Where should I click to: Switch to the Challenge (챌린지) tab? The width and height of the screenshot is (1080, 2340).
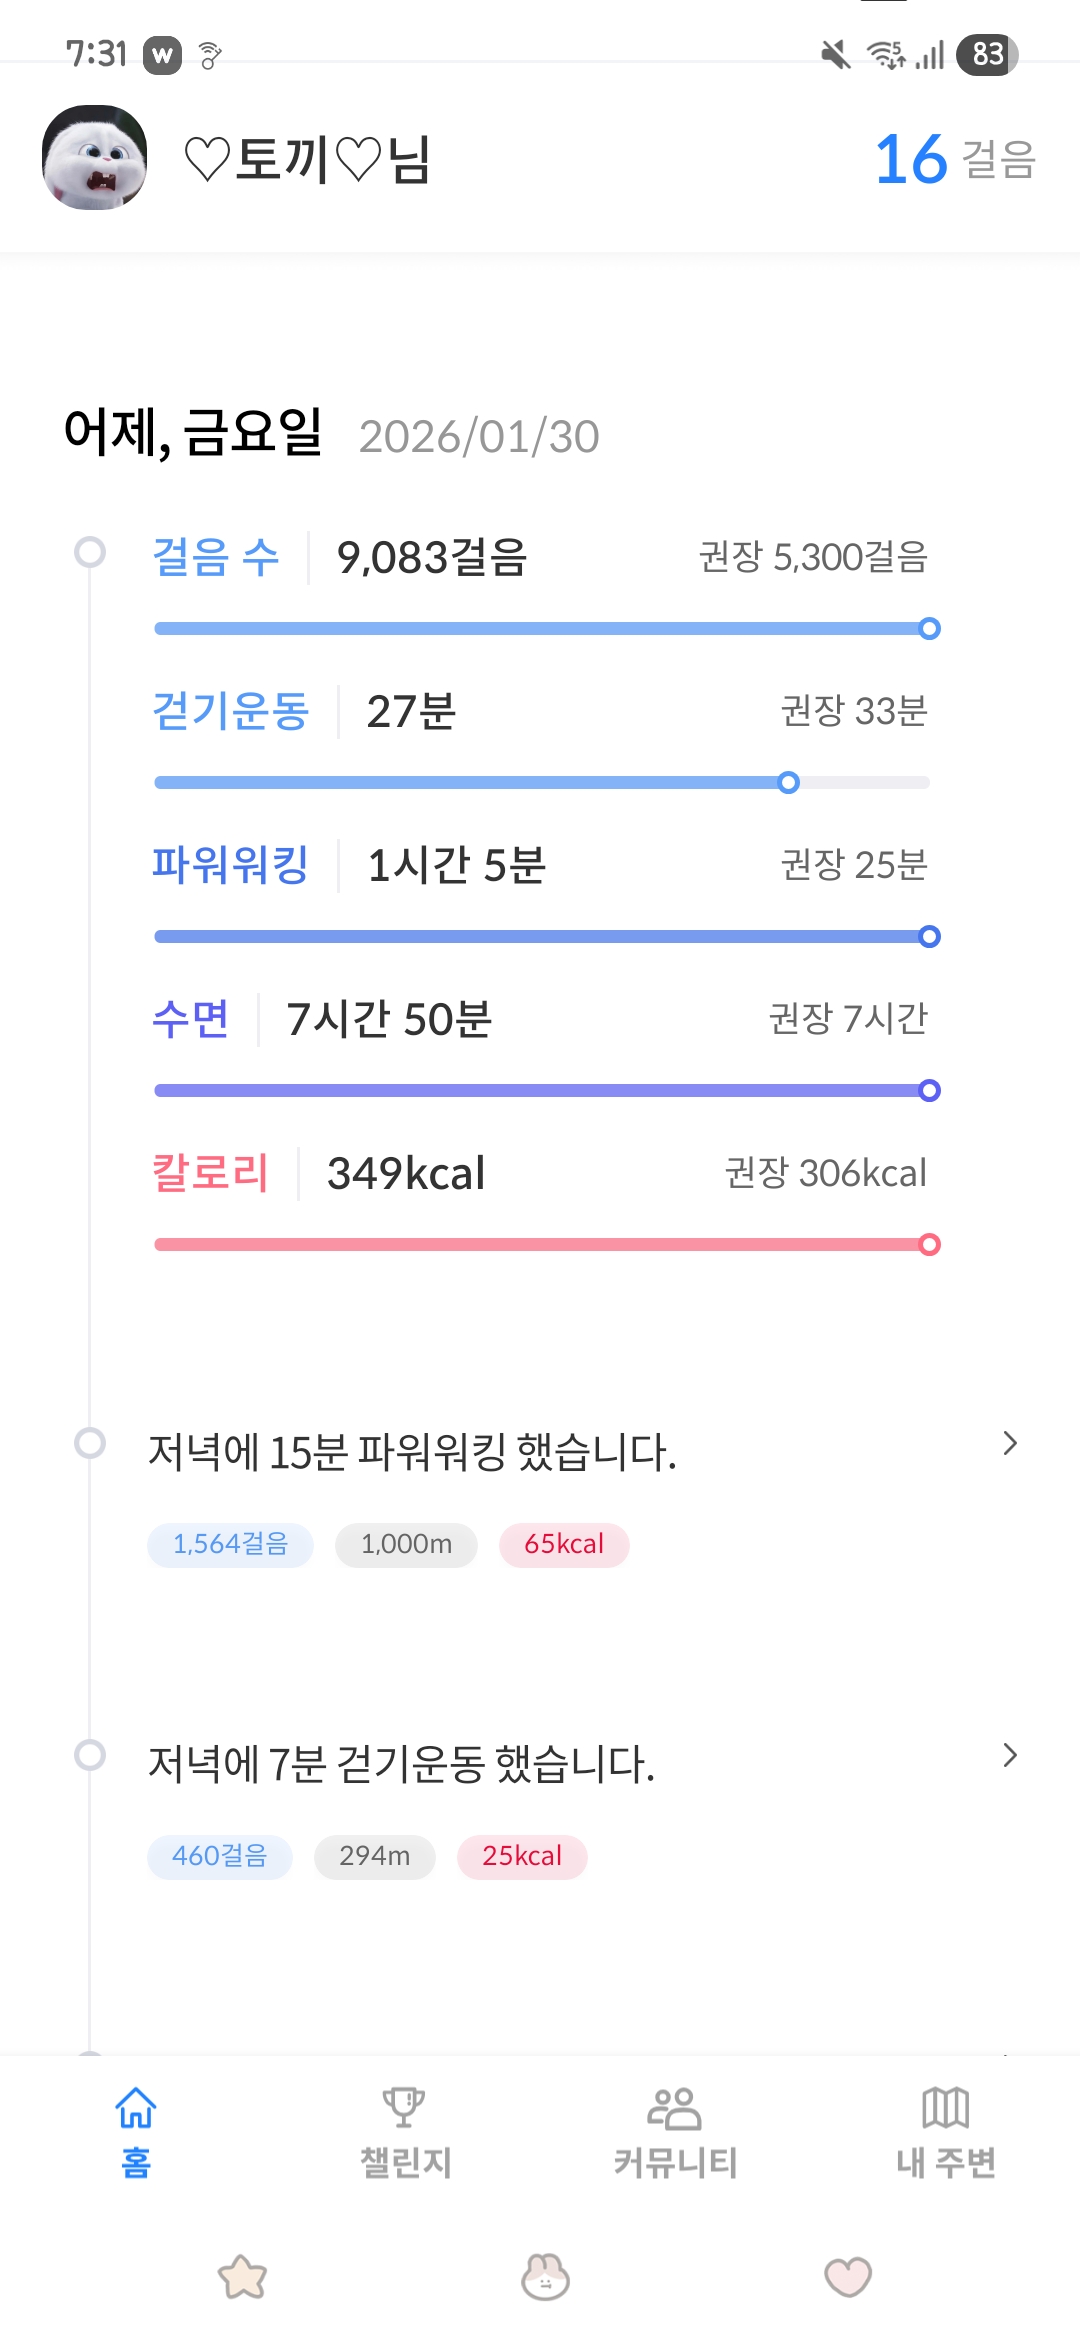[405, 2132]
